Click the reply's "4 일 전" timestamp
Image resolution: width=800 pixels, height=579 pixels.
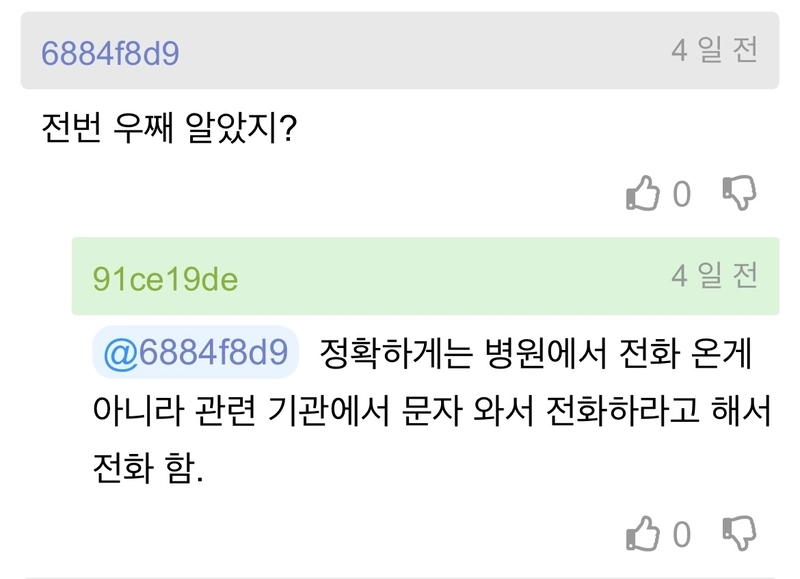pos(714,276)
